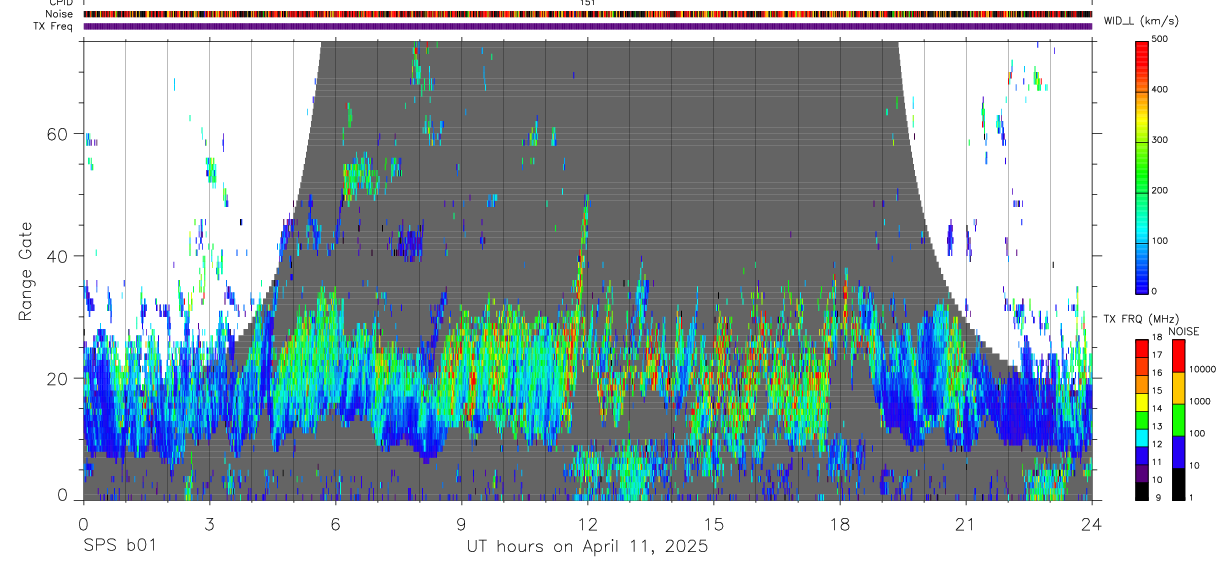This screenshot has width=1228, height=567.
Task: Click the '200' label on width color bar
Action: click(1160, 190)
